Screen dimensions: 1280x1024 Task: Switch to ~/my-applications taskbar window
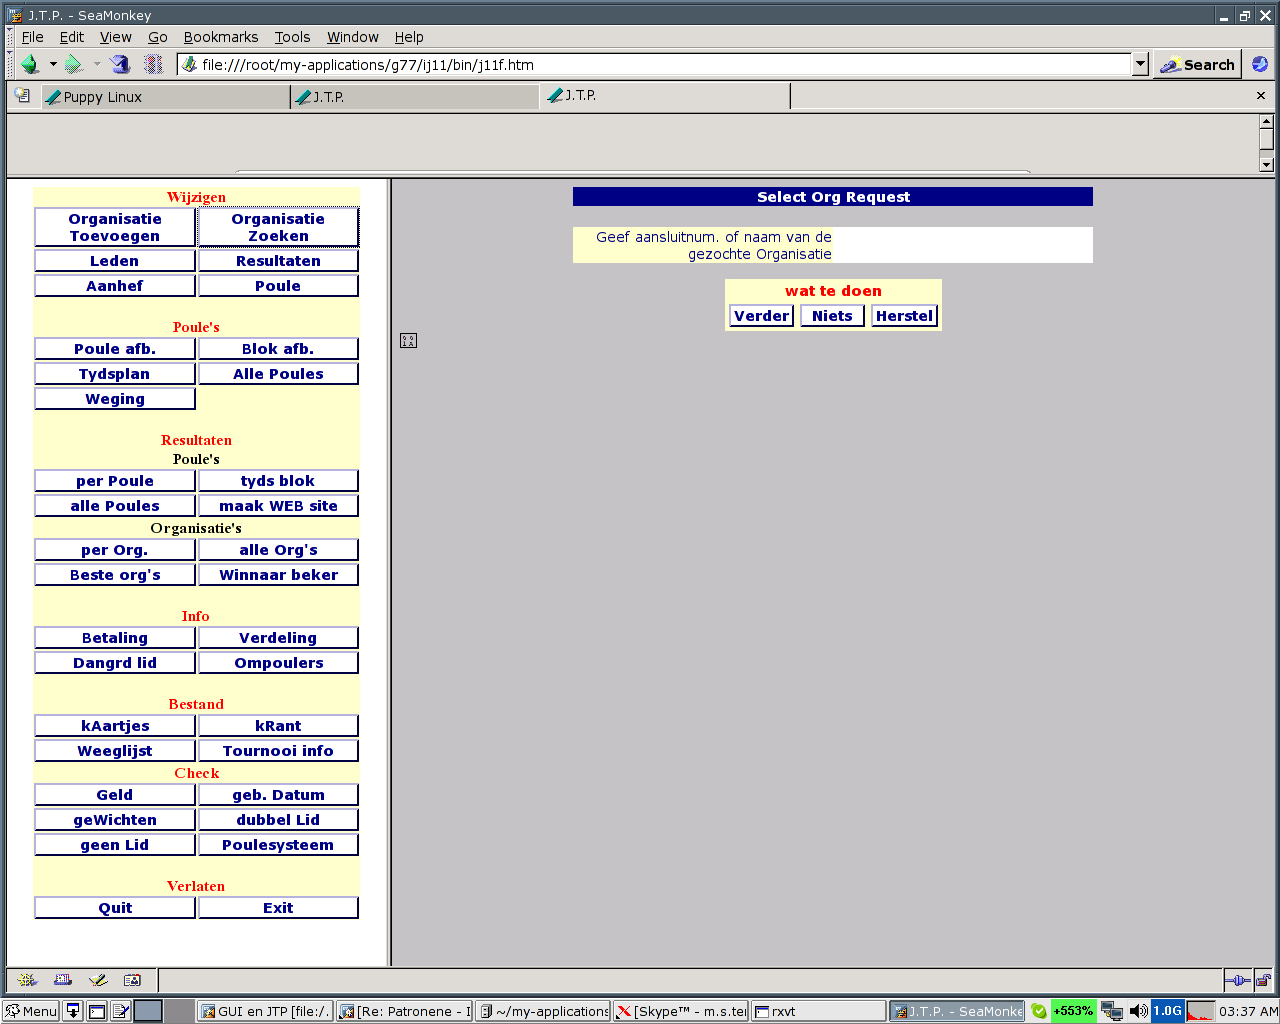point(543,1011)
